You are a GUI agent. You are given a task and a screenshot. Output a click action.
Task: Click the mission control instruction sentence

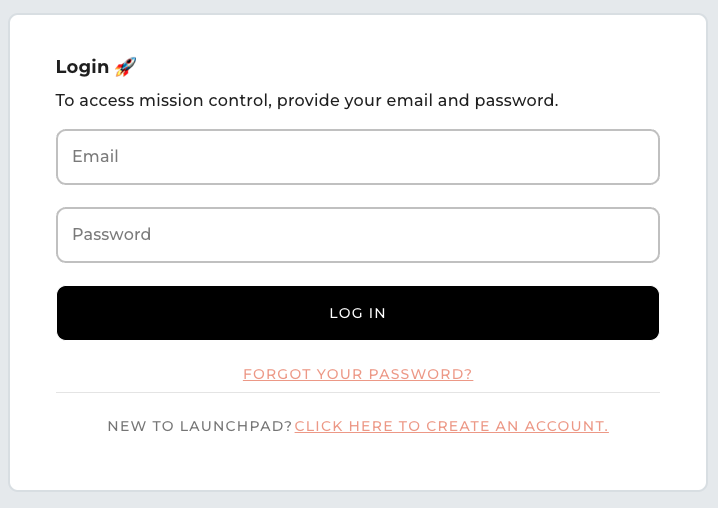(x=306, y=100)
